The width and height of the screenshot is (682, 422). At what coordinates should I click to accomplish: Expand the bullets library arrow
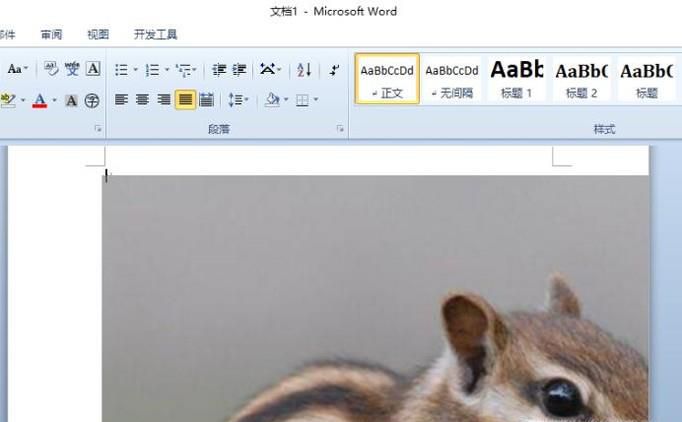135,70
